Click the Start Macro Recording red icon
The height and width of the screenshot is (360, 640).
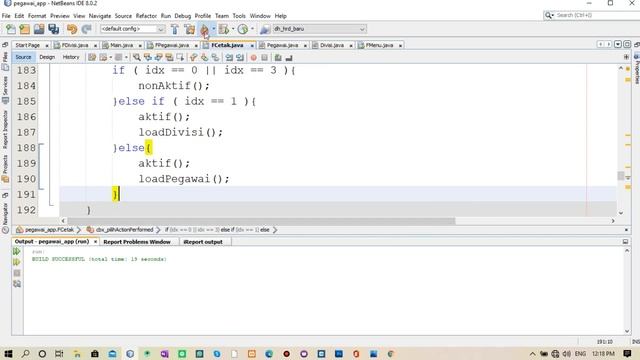pyautogui.click(x=253, y=58)
